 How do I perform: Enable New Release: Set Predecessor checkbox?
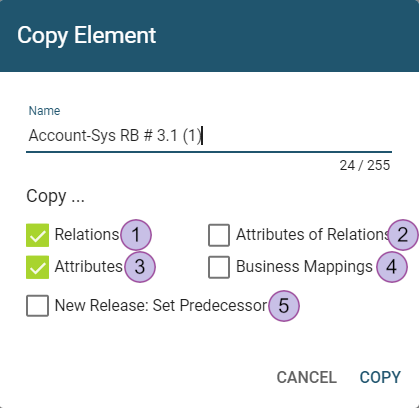tap(37, 306)
